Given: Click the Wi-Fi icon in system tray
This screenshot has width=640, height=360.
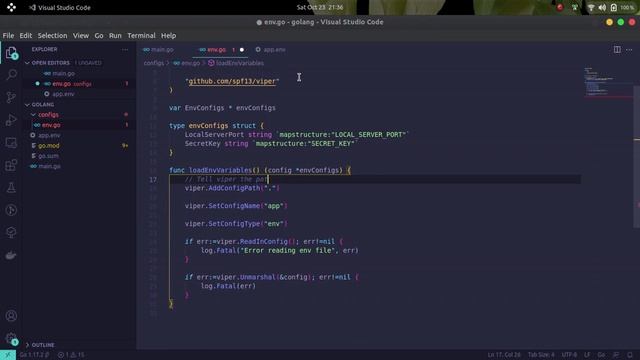Looking at the screenshot, I should point(591,7).
